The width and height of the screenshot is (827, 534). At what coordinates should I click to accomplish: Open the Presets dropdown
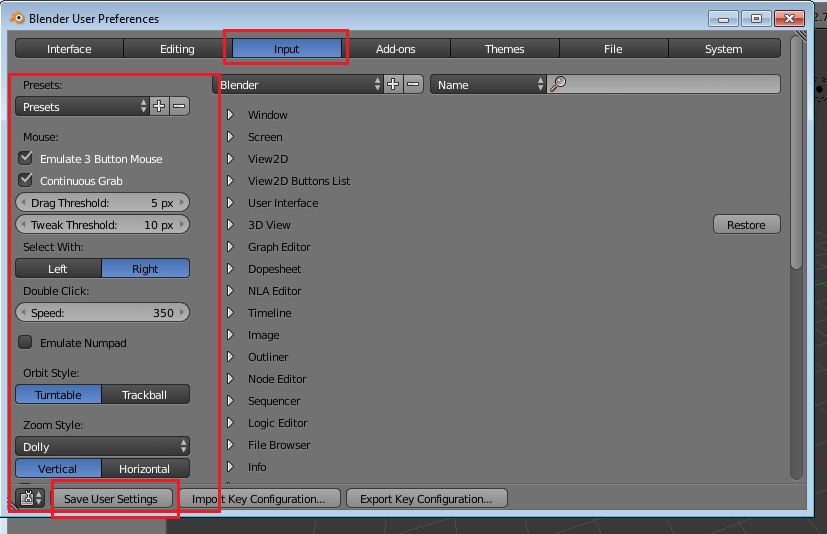point(82,107)
